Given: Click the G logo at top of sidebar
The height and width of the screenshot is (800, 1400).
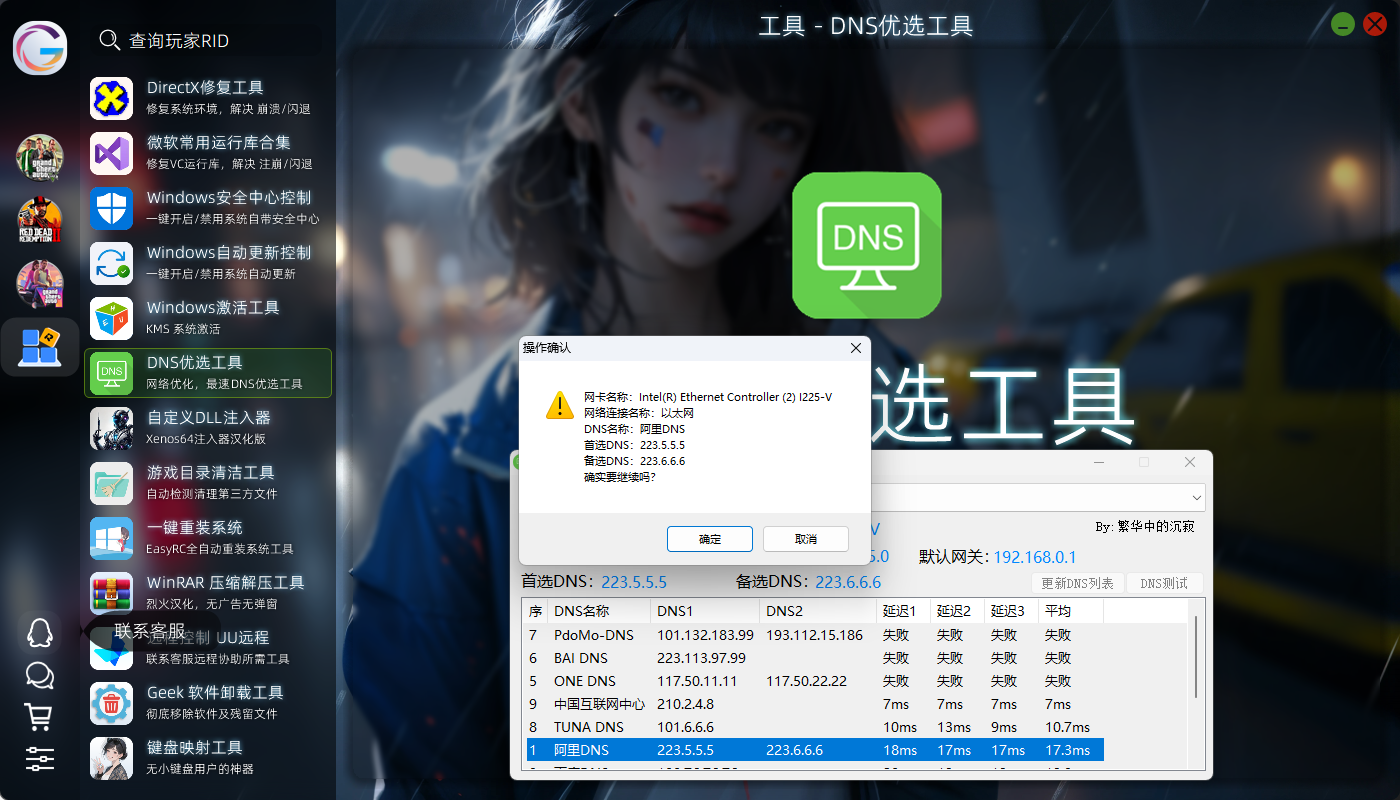Looking at the screenshot, I should (x=40, y=46).
